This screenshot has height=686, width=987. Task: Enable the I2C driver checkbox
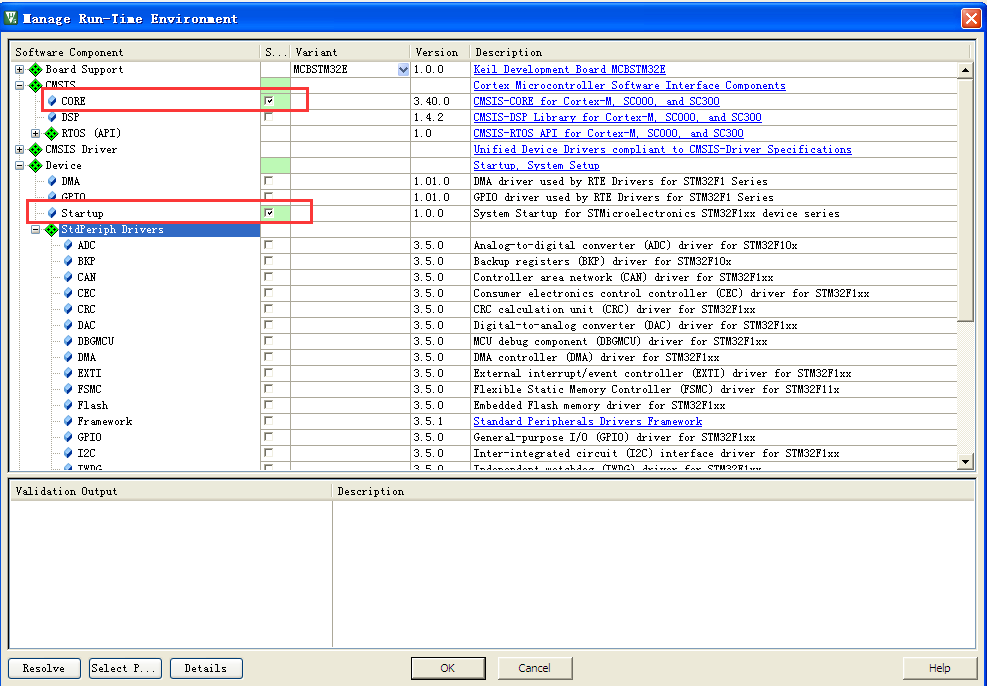click(269, 453)
